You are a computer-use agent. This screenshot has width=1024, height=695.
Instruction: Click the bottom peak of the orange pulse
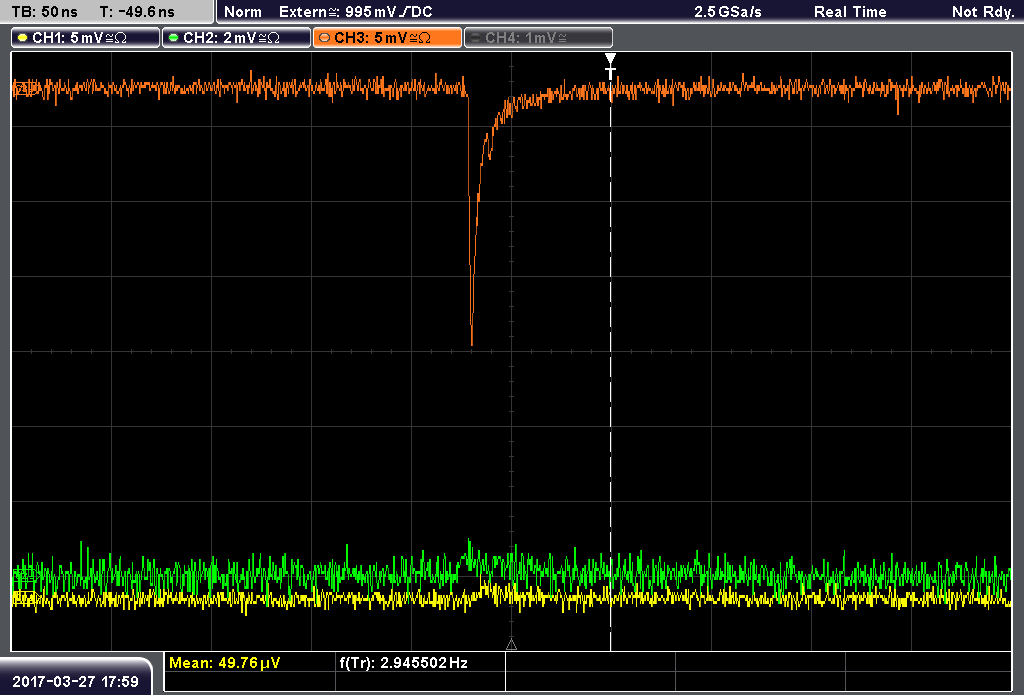pyautogui.click(x=472, y=342)
